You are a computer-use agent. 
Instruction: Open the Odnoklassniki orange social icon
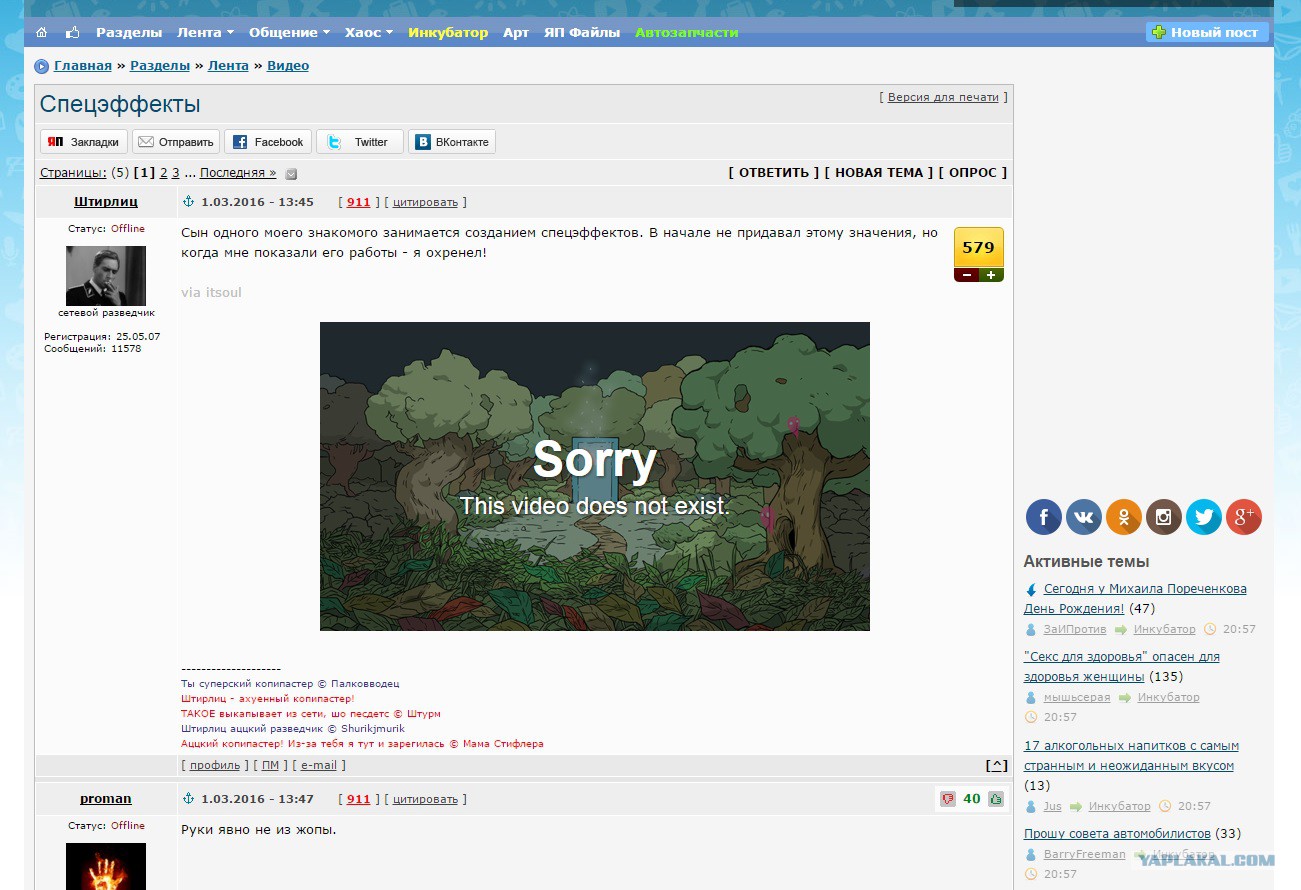click(1124, 517)
